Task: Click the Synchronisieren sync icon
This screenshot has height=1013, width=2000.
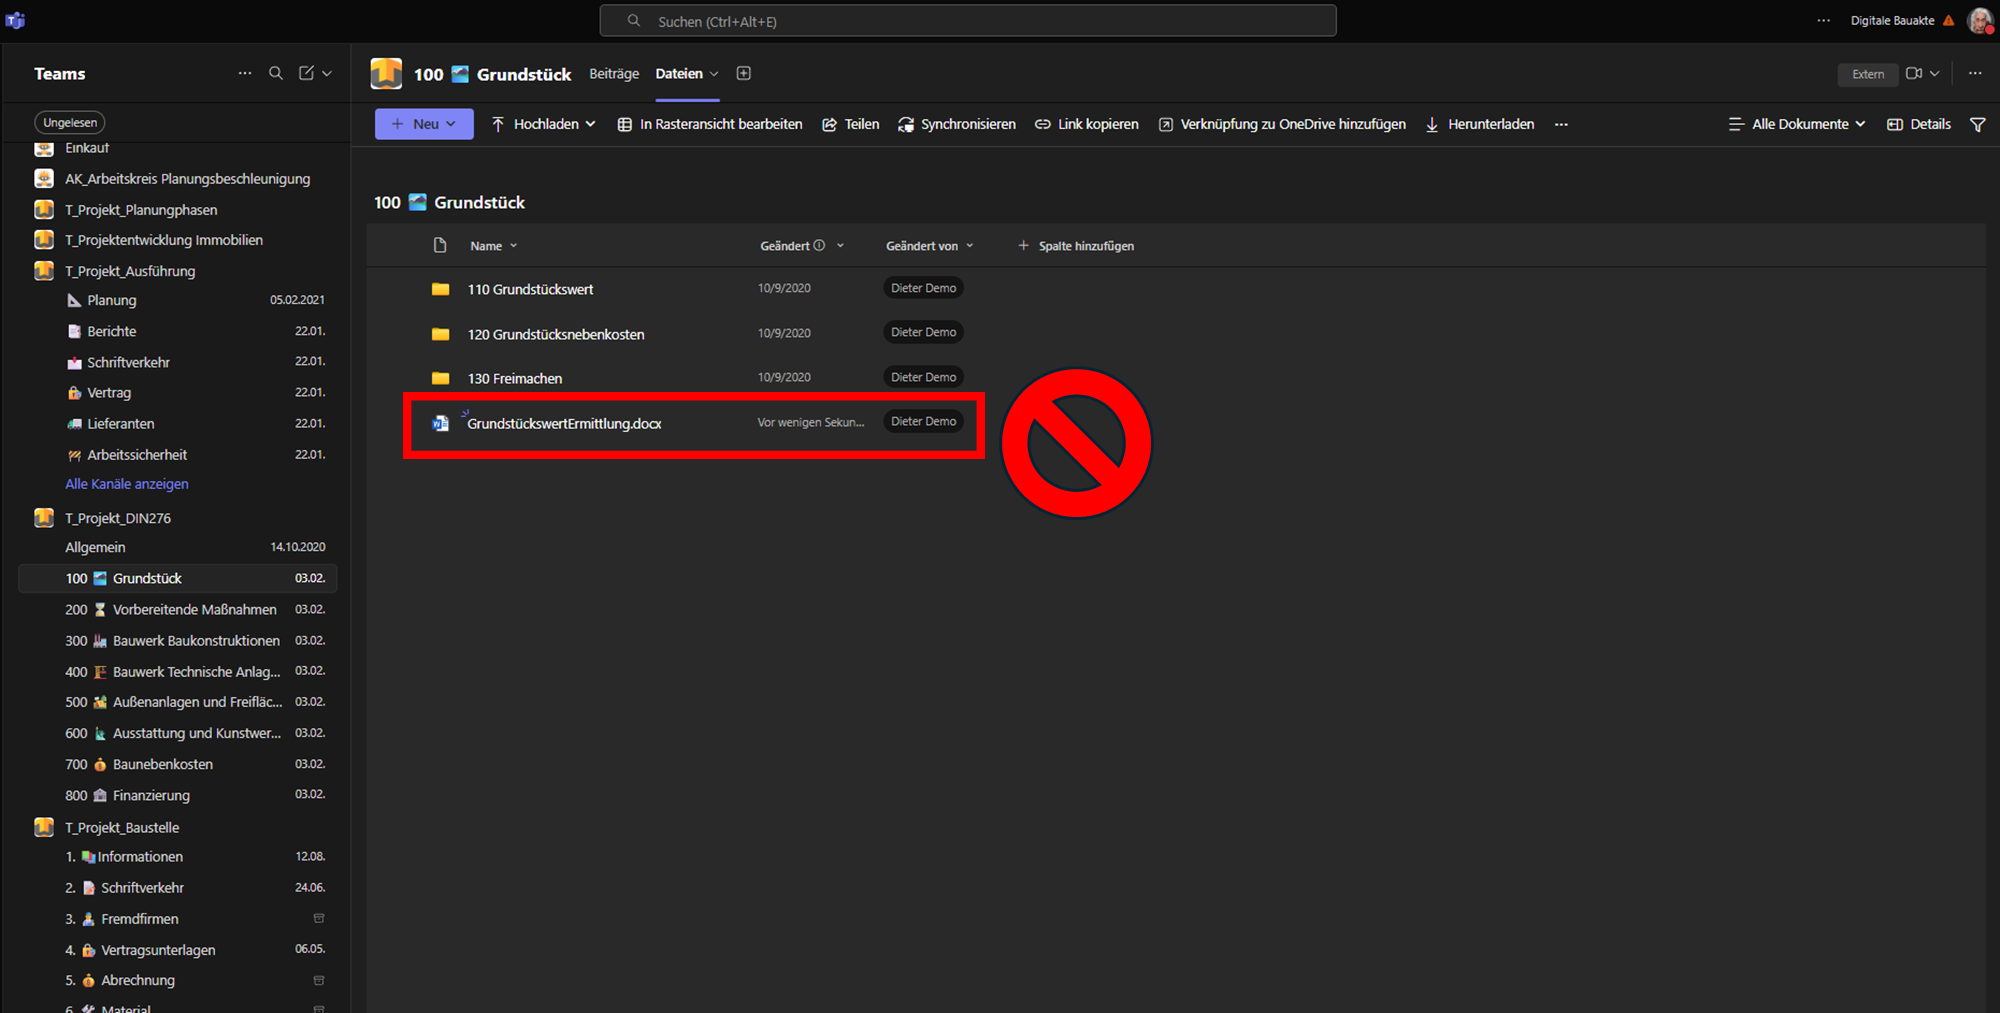Action: point(906,124)
